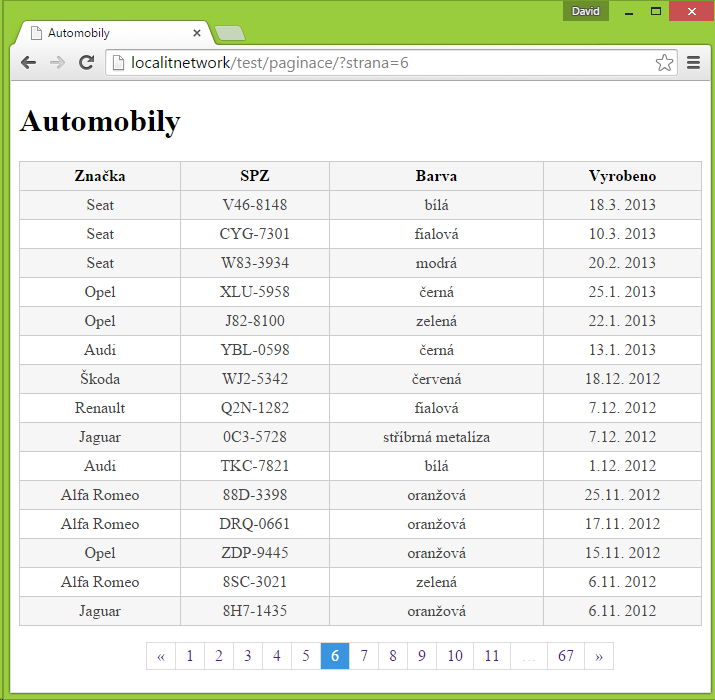Viewport: 715px width, 700px height.
Task: Click the SPZ cell V46-8148
Action: click(254, 205)
